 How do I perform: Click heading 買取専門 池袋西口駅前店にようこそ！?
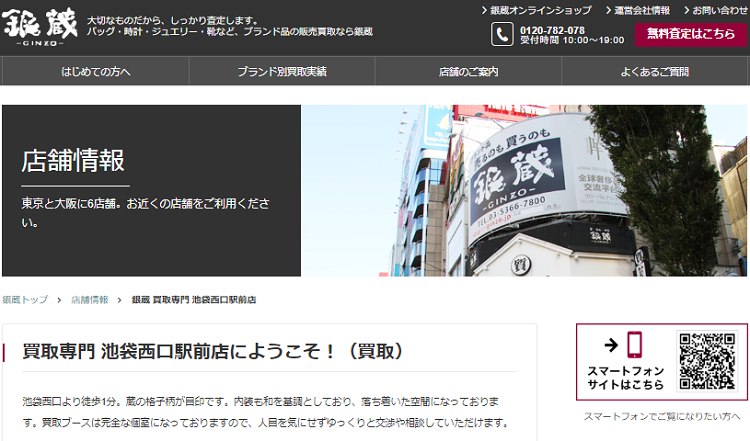coord(213,351)
